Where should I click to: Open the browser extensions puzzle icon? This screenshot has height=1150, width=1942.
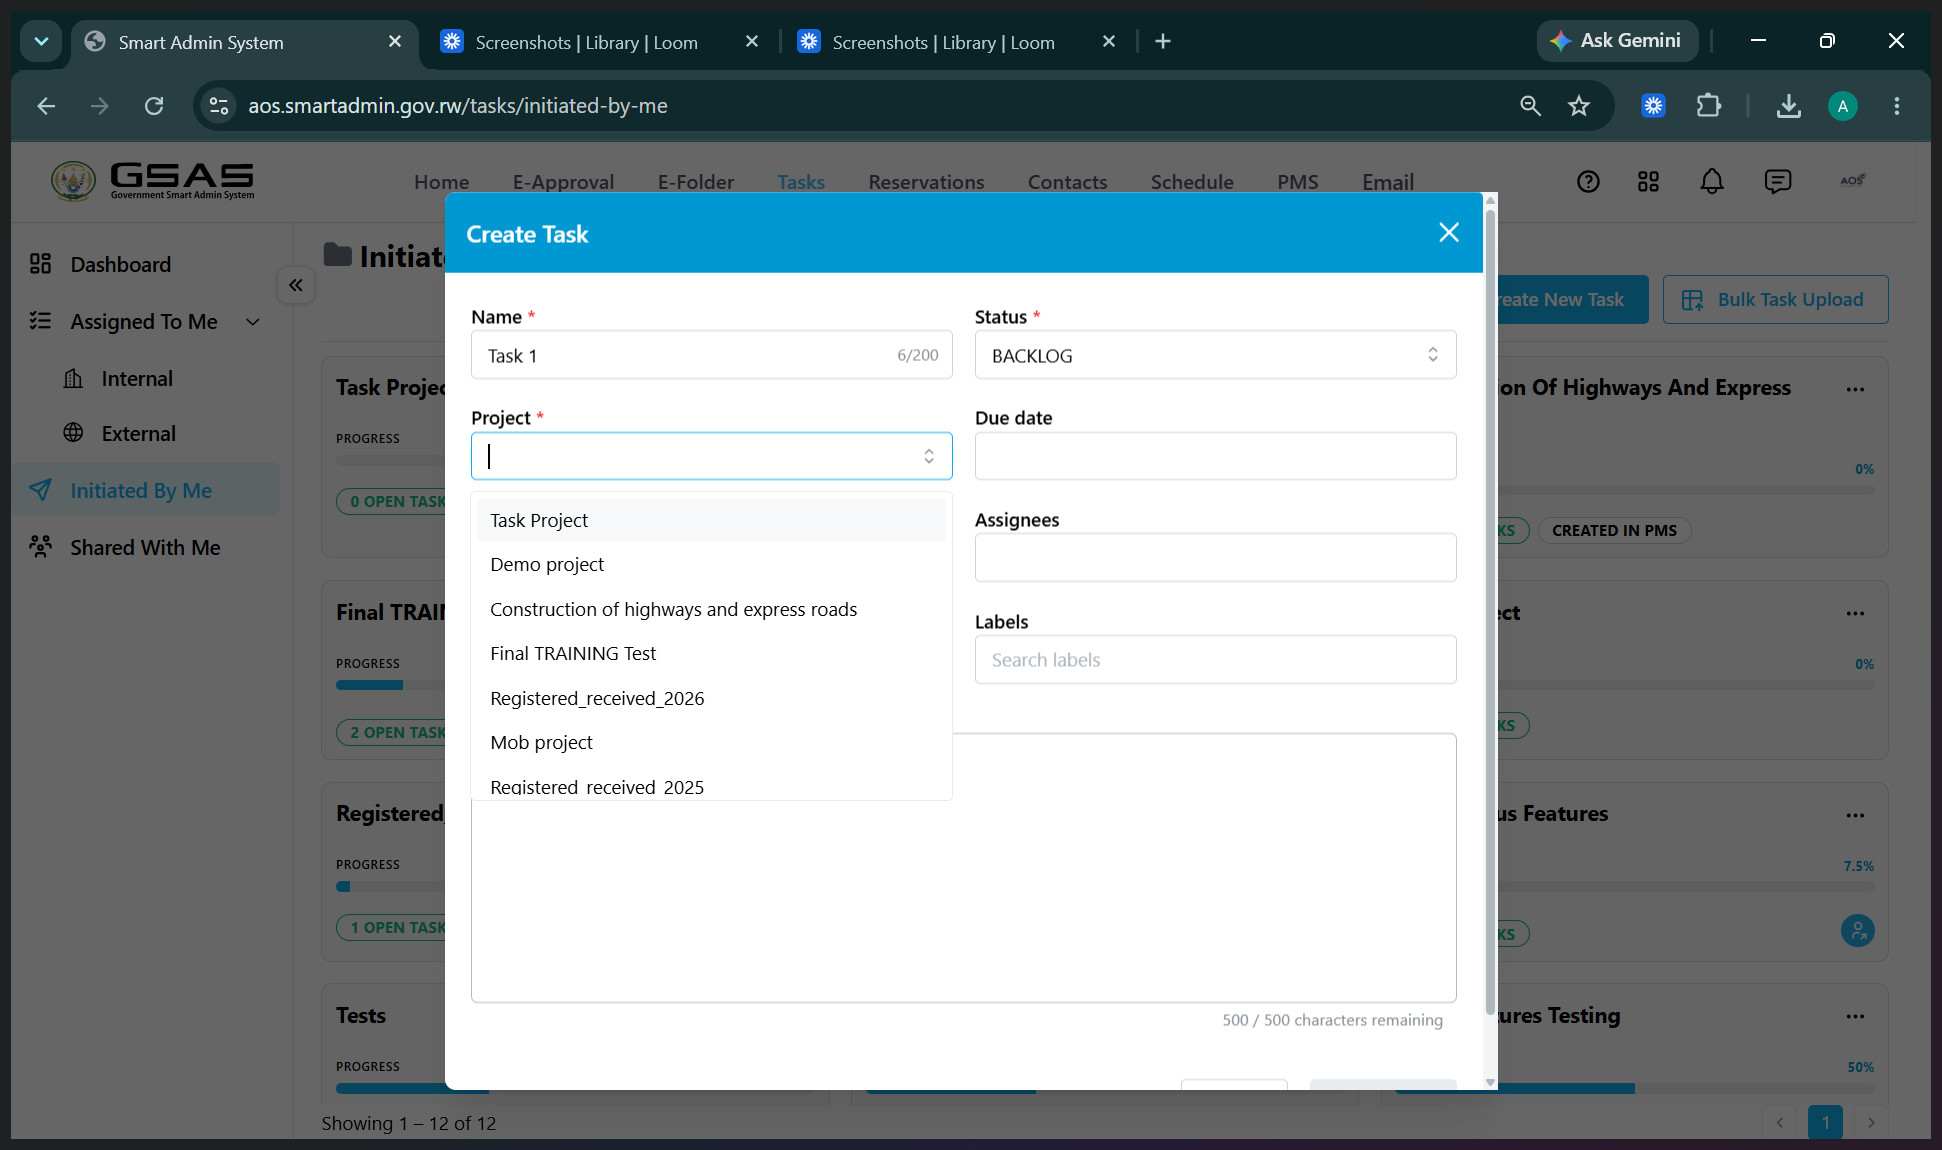click(1709, 105)
